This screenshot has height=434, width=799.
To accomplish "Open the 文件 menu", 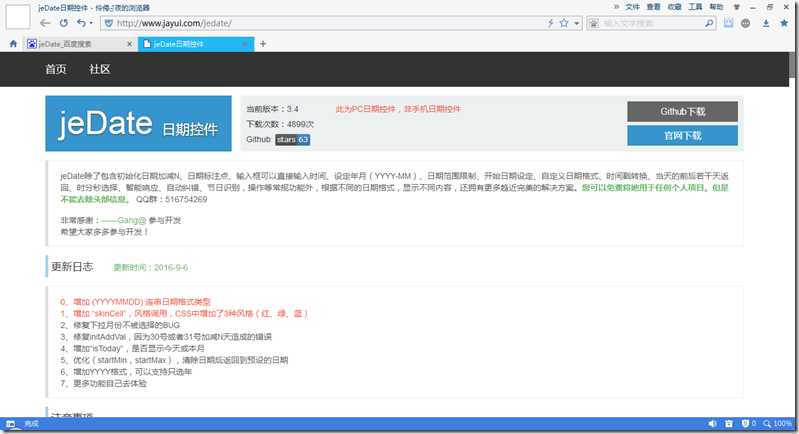I will tap(632, 7).
